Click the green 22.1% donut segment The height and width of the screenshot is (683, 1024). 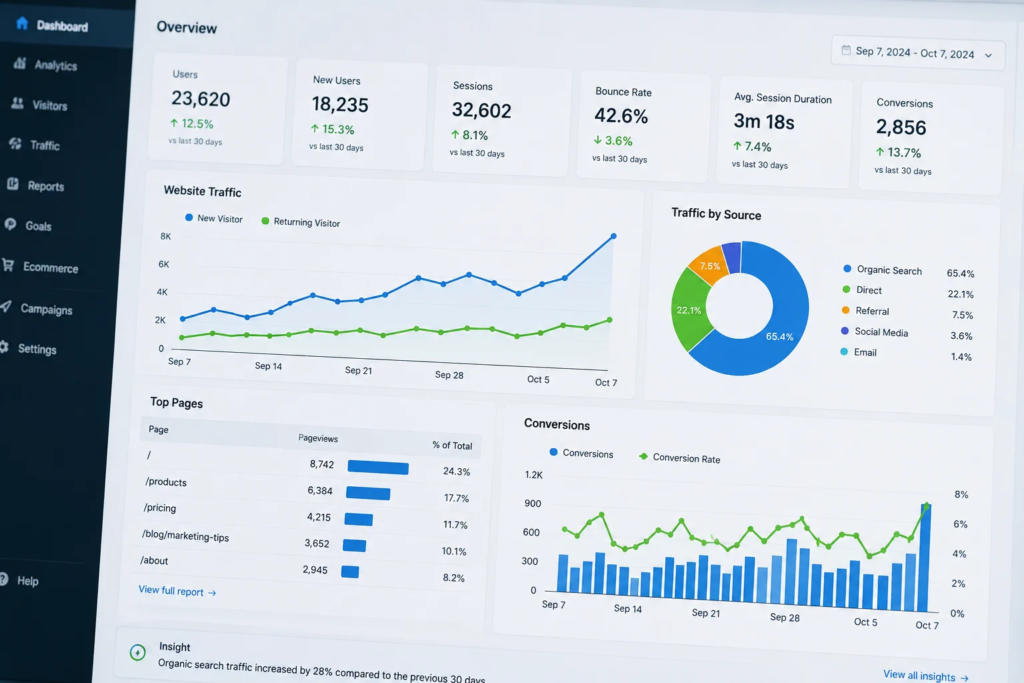[x=688, y=310]
